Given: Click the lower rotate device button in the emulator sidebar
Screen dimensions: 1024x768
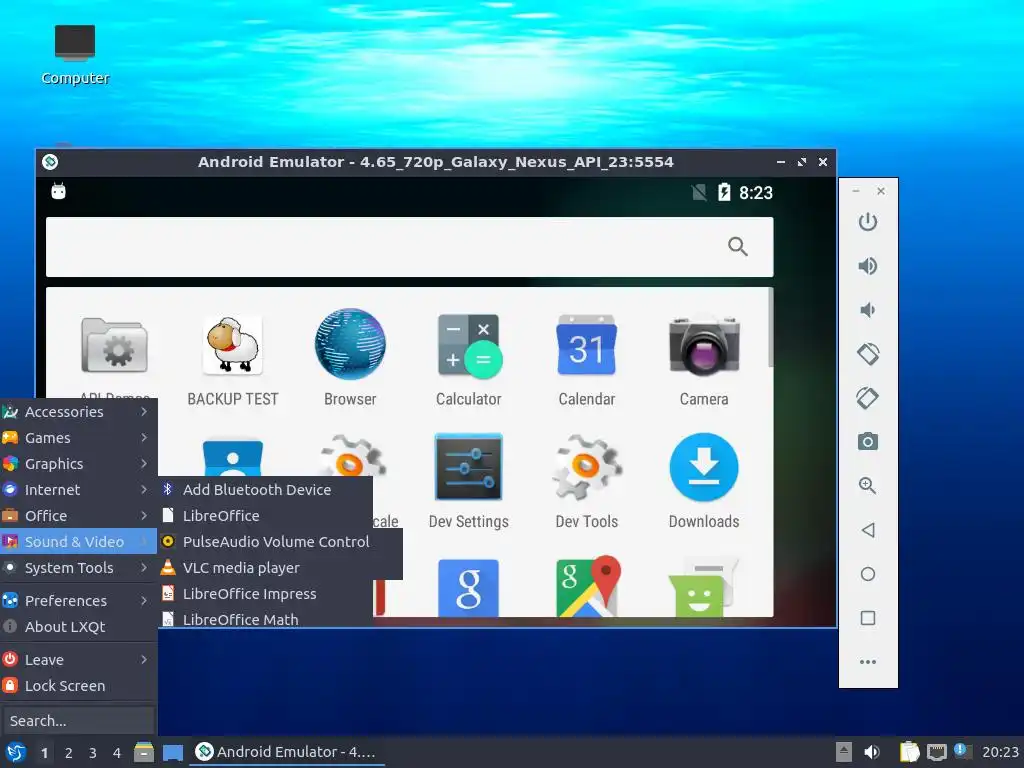Looking at the screenshot, I should [x=868, y=398].
